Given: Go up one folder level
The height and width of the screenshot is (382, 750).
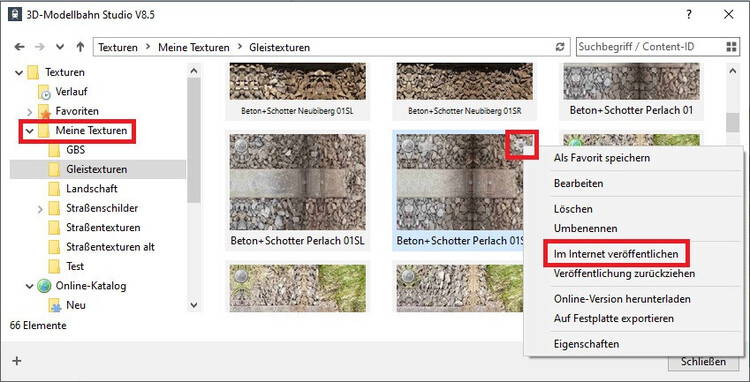Looking at the screenshot, I should point(80,47).
